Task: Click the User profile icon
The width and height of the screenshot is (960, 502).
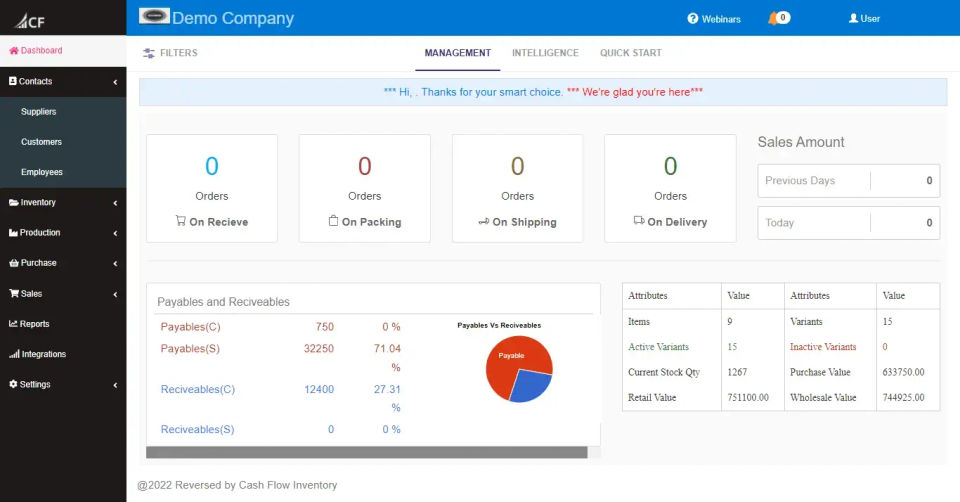Action: pyautogui.click(x=853, y=18)
